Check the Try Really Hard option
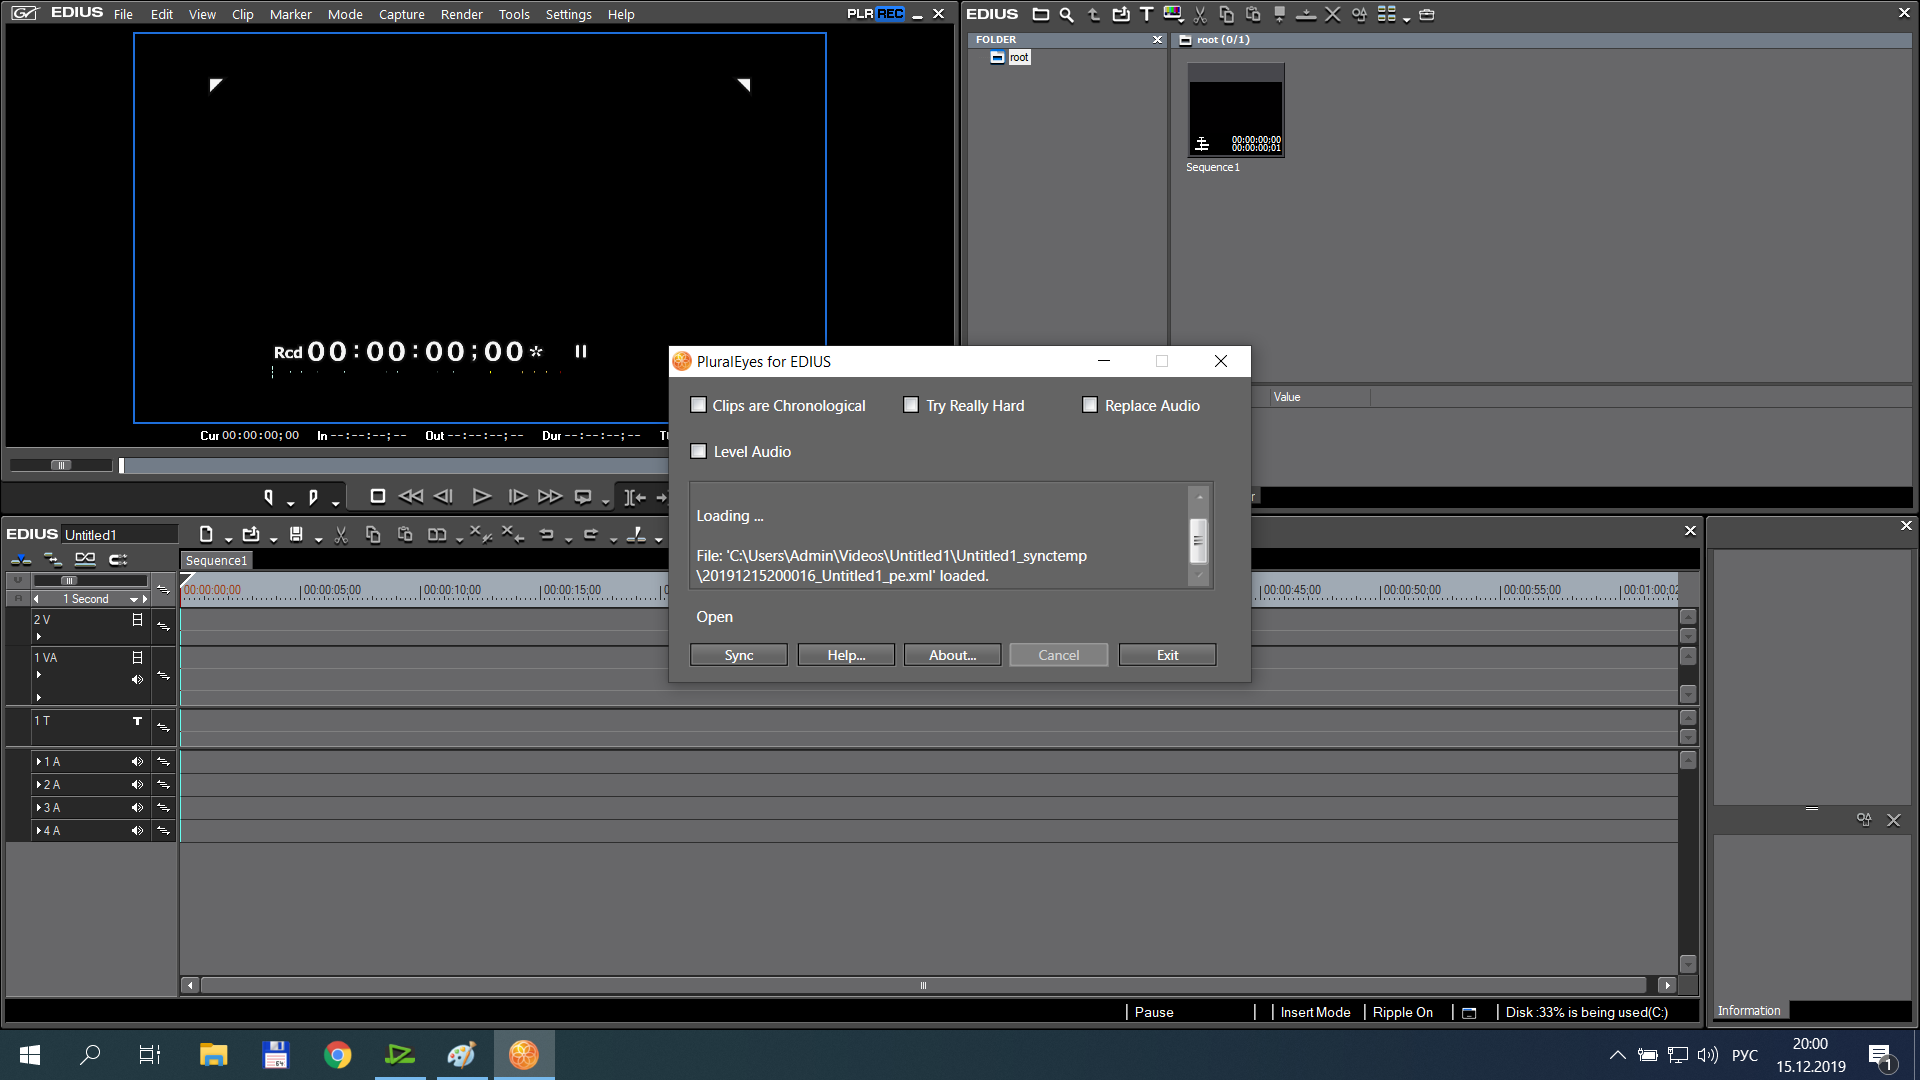Image resolution: width=1920 pixels, height=1080 pixels. click(911, 405)
